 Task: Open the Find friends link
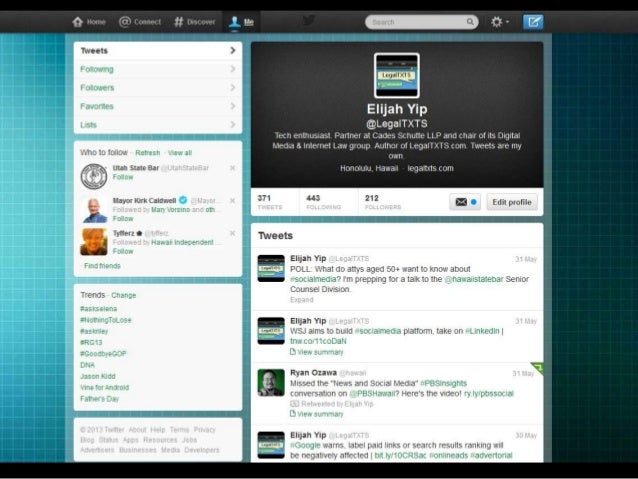pos(102,266)
